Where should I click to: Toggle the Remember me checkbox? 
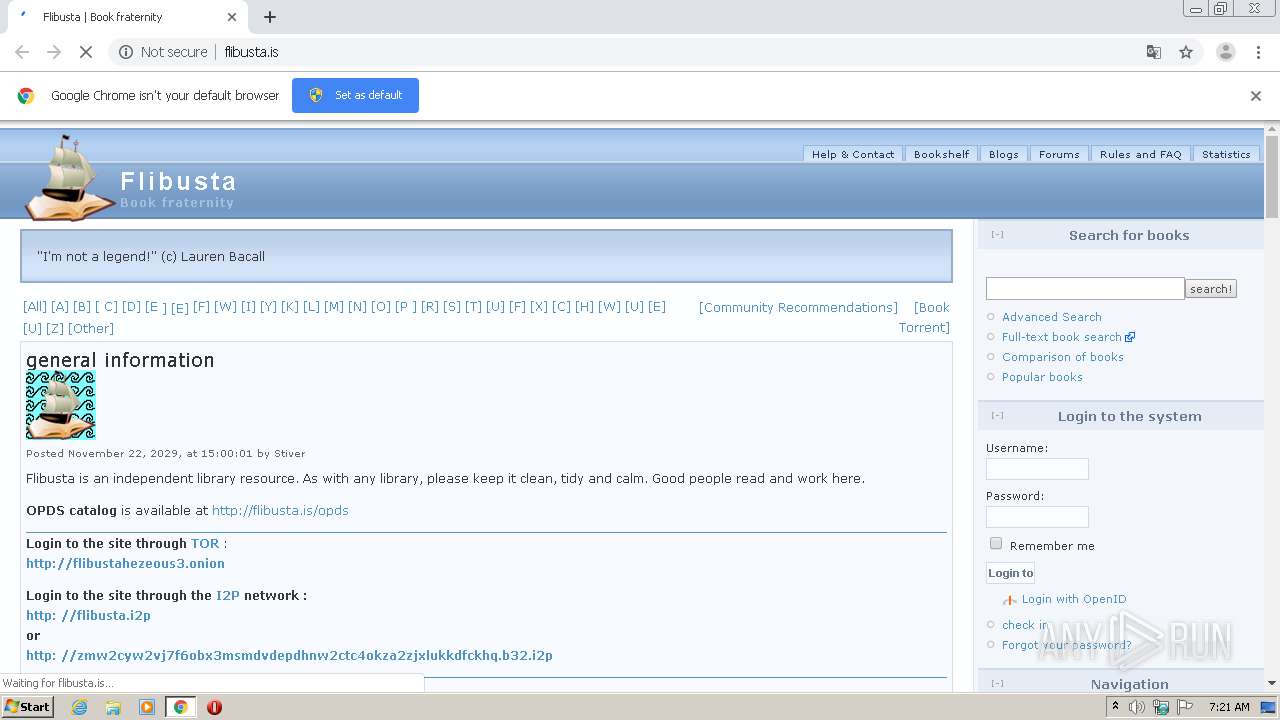996,543
